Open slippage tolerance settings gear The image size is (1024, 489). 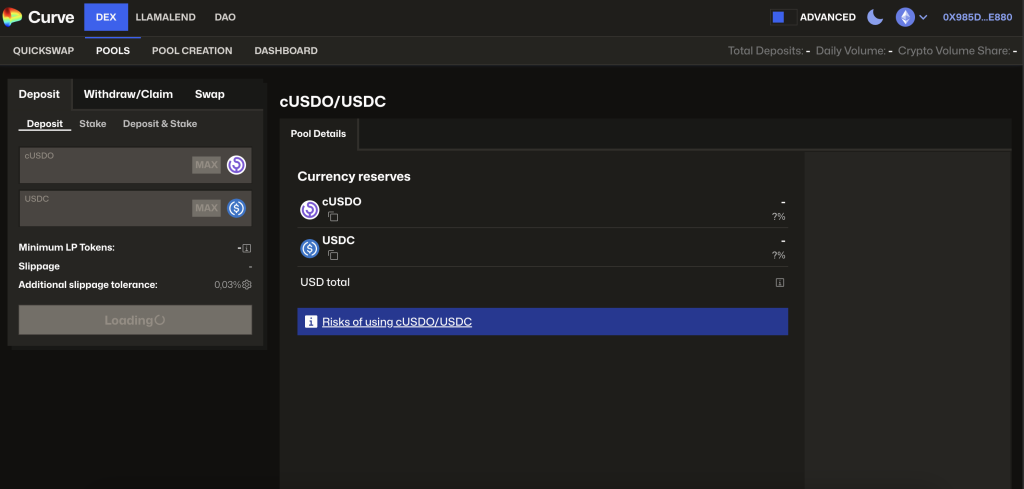[247, 285]
